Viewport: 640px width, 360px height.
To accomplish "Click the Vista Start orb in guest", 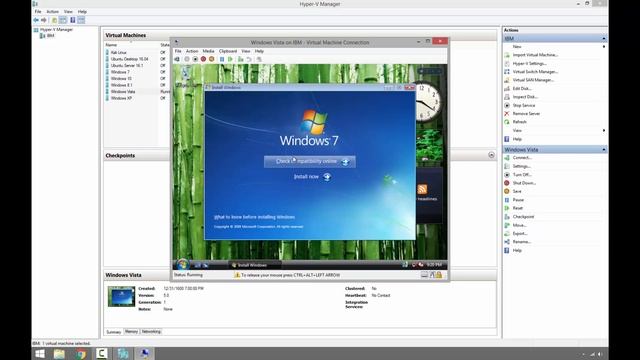I will (182, 264).
